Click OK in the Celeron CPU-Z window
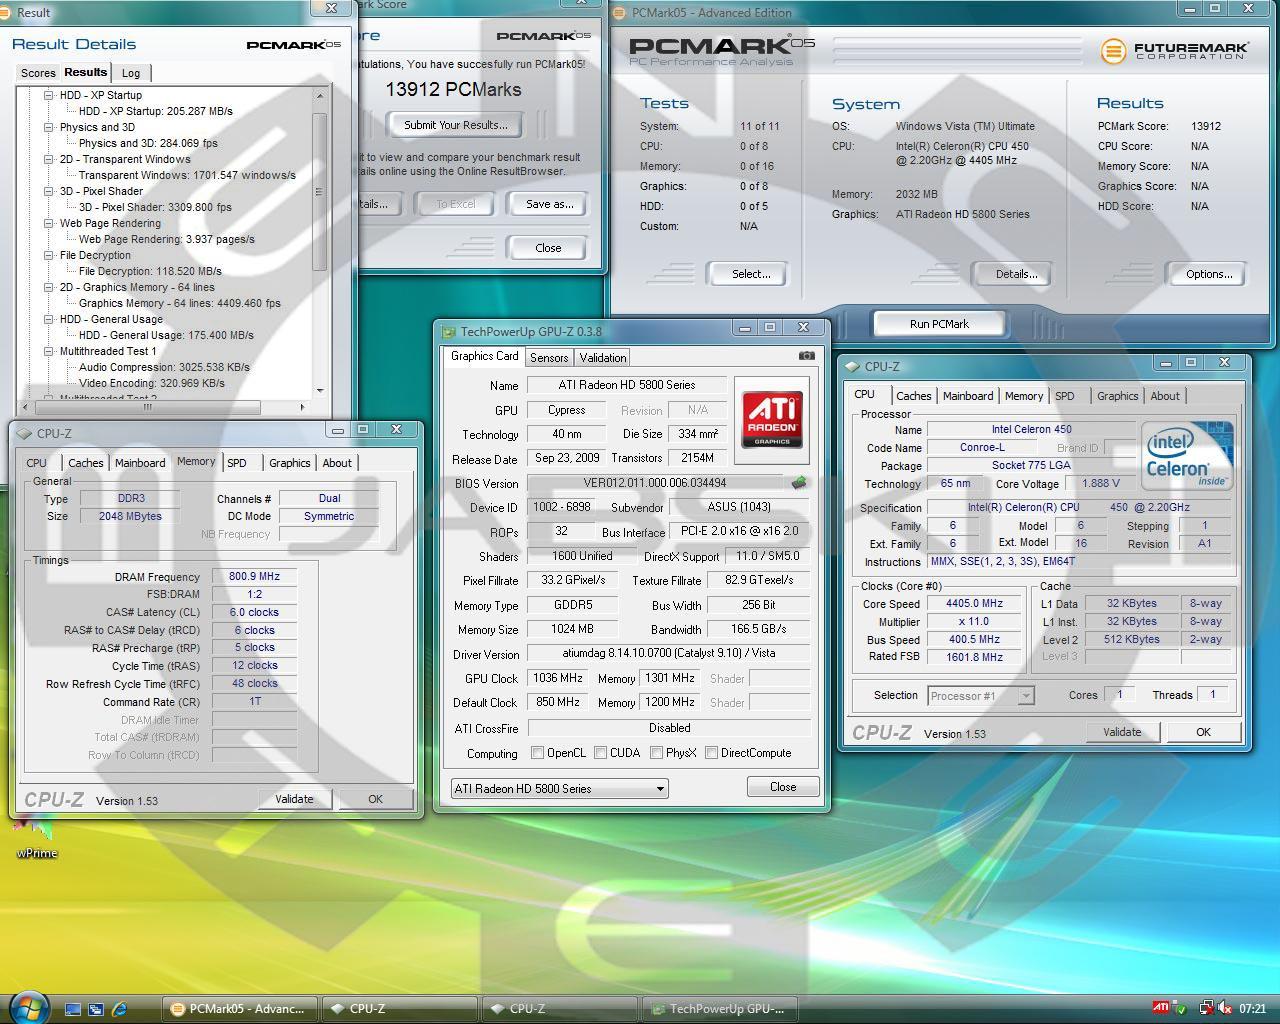This screenshot has width=1280, height=1024. pos(1203,732)
